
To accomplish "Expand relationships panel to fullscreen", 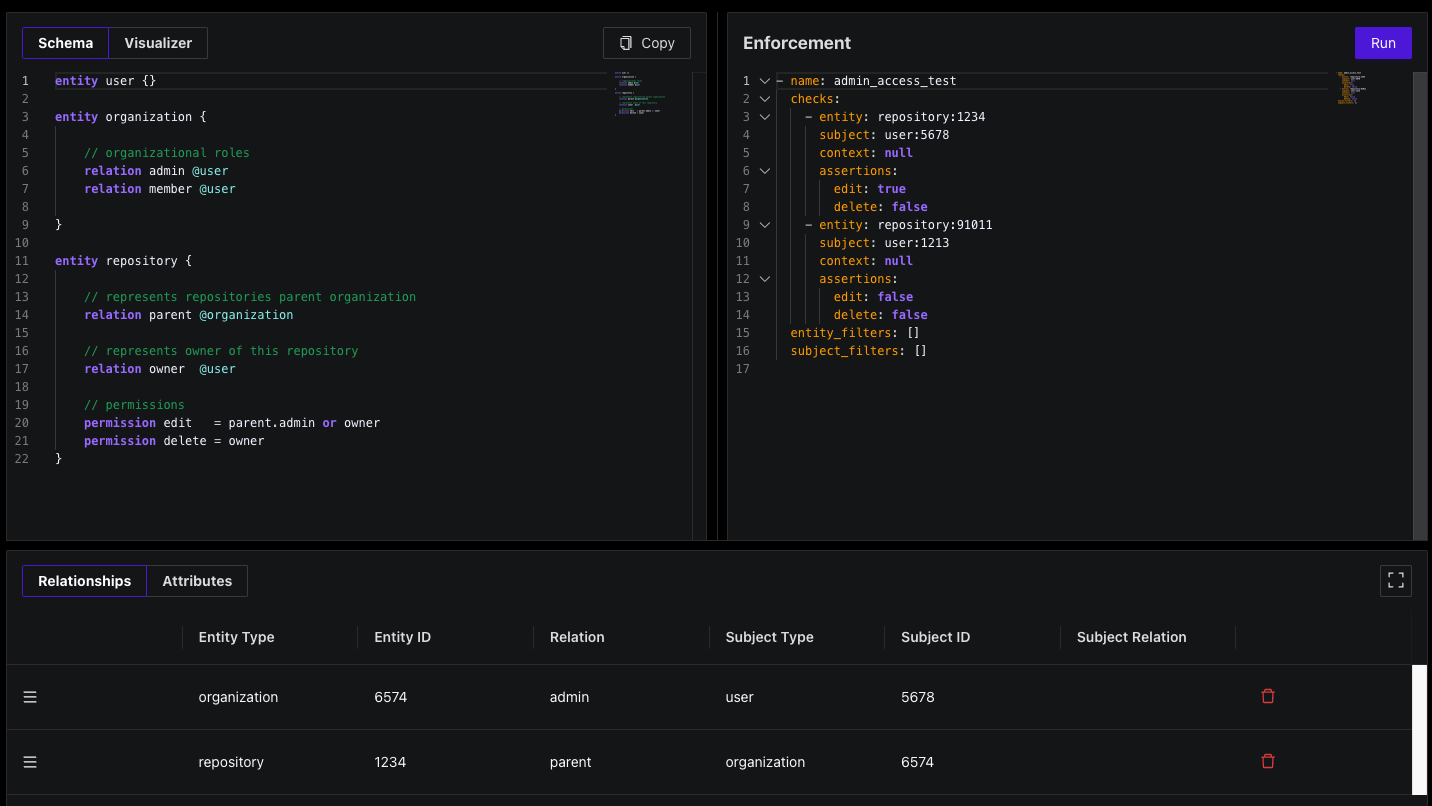I will pyautogui.click(x=1396, y=580).
